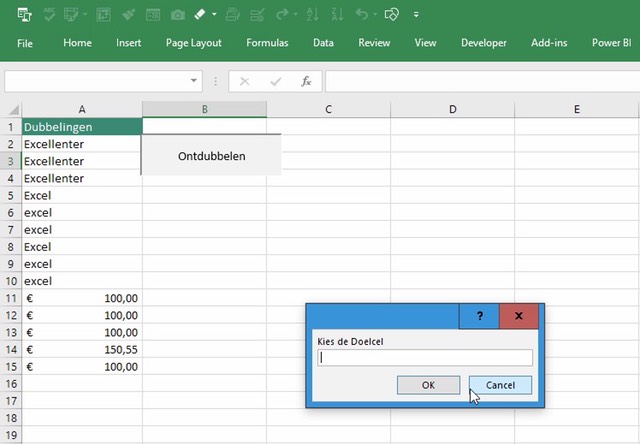640x444 pixels.
Task: Select cell A2 containing Excellenter
Action: pos(82,144)
